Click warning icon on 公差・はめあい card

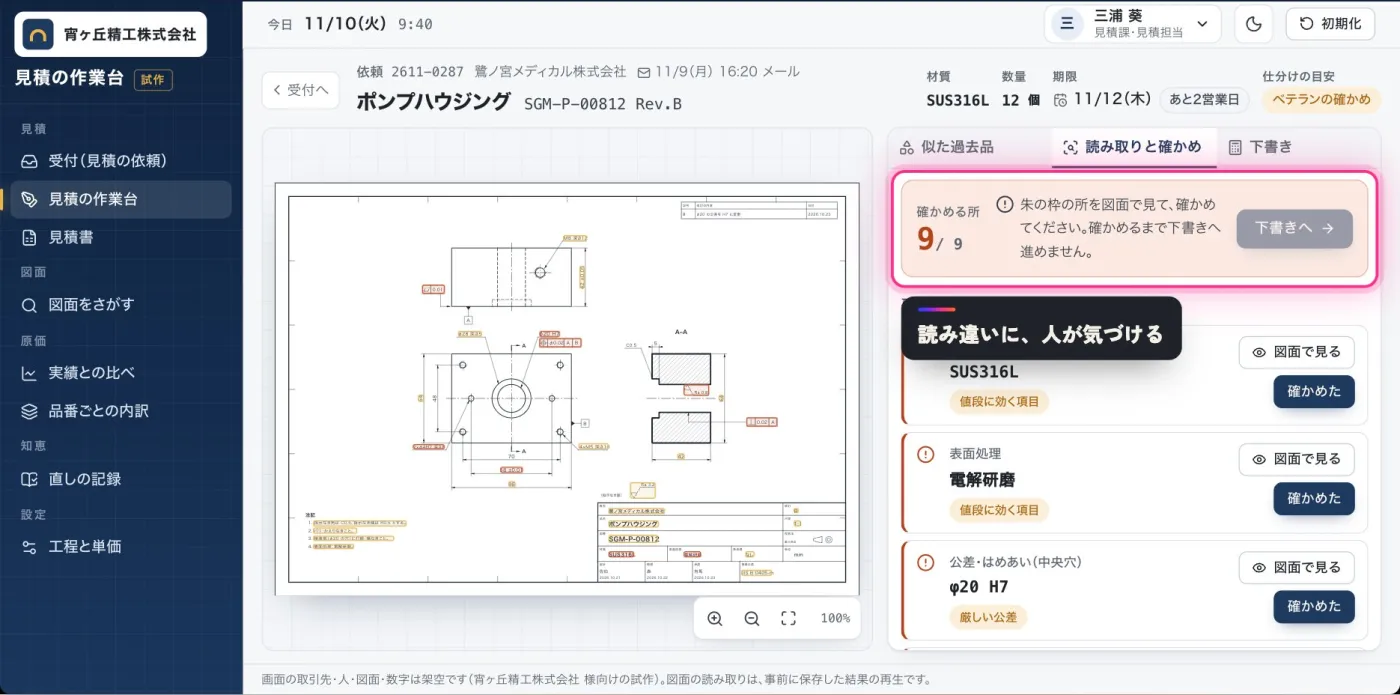(926, 562)
